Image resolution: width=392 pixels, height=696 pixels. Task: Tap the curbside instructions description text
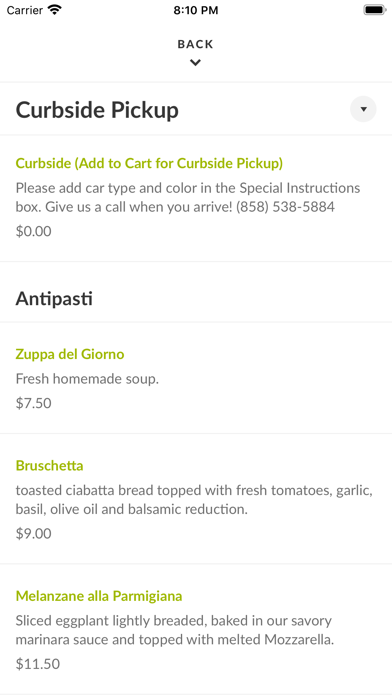(188, 197)
